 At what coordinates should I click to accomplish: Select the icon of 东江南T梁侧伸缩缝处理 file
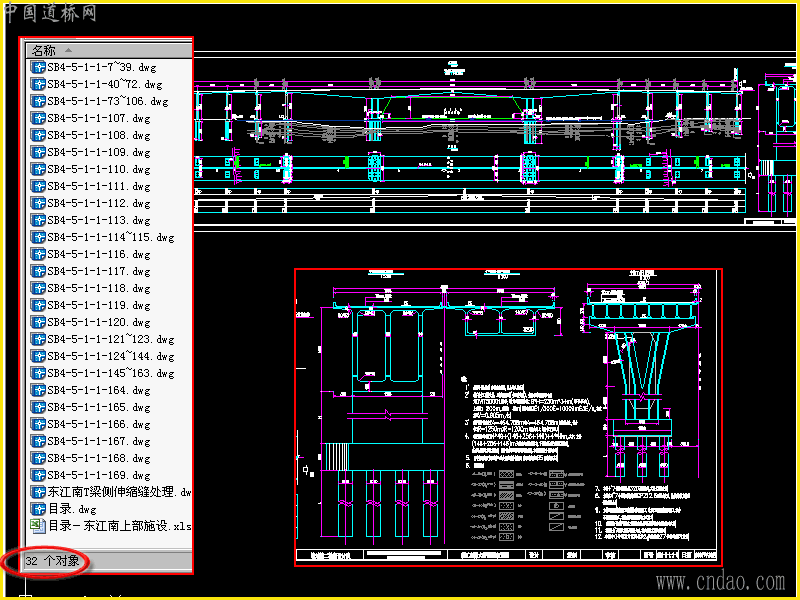click(x=38, y=492)
